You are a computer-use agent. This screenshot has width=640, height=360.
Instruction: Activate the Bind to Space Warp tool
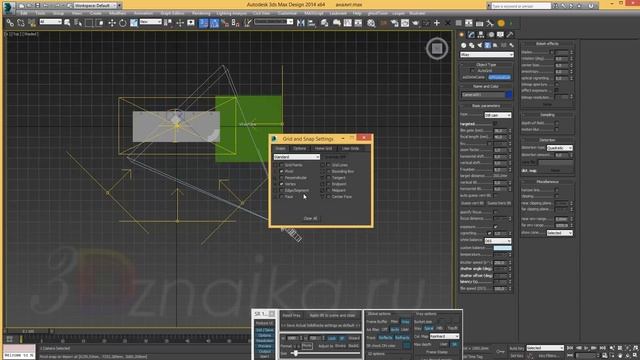tap(31, 23)
